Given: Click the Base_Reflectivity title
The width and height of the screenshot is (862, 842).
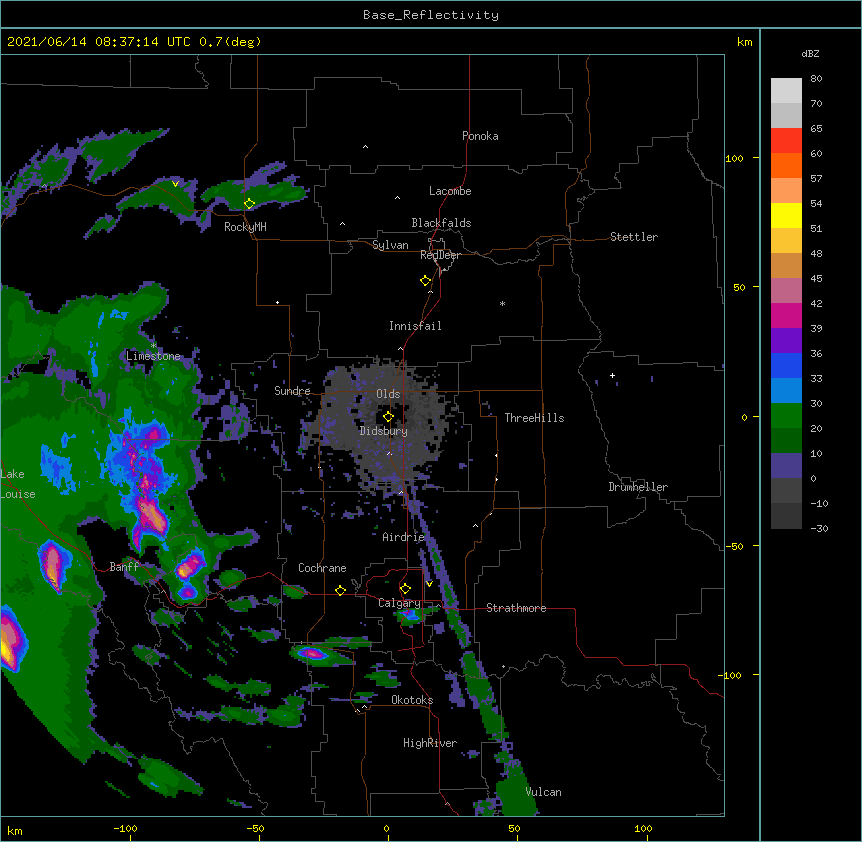Looking at the screenshot, I should 431,15.
